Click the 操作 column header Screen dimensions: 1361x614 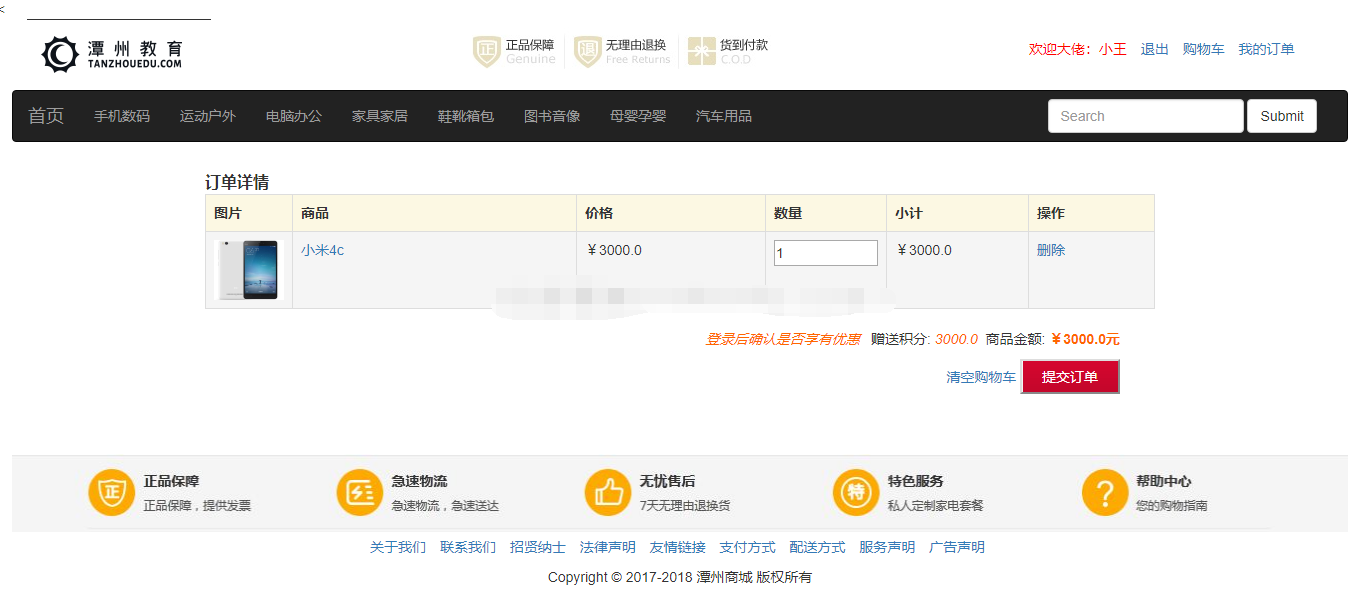pyautogui.click(x=1051, y=213)
